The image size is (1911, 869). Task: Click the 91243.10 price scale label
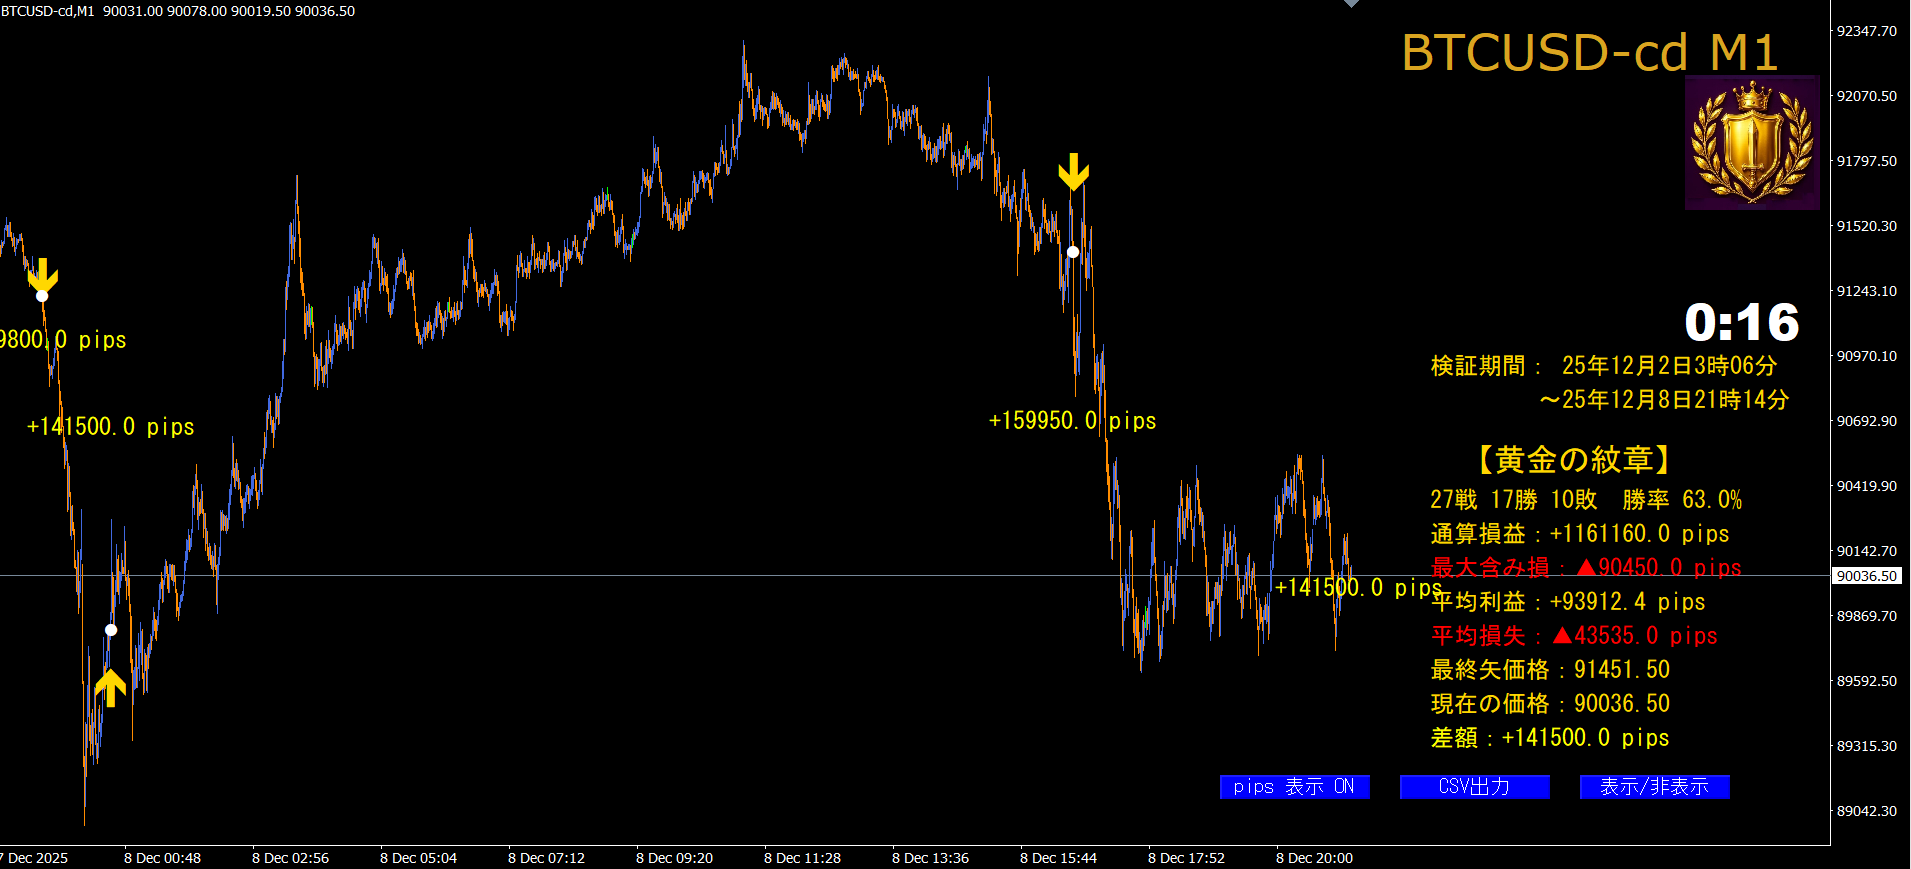tap(1866, 291)
